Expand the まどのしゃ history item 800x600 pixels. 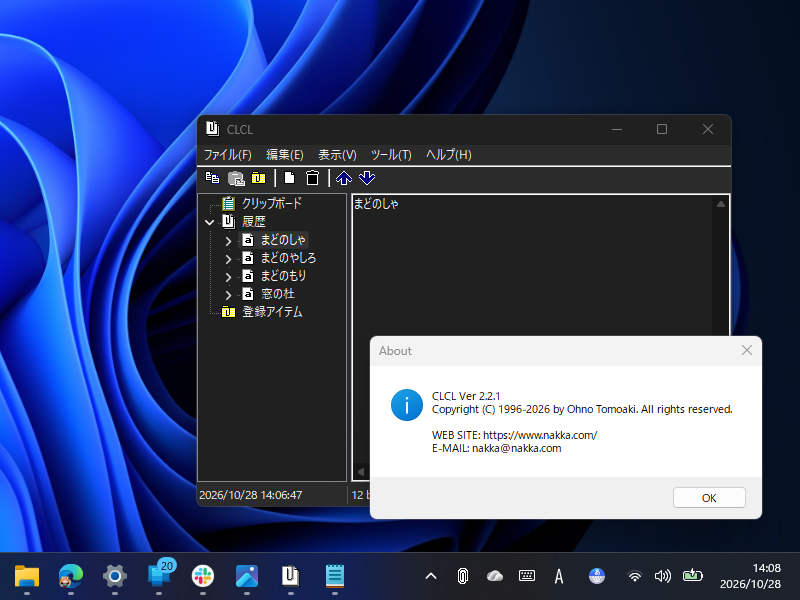point(228,240)
